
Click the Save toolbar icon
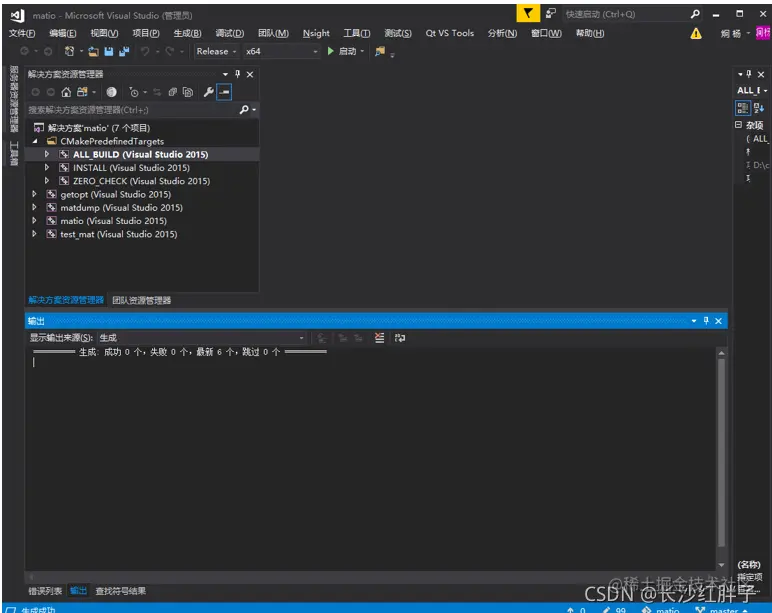pos(109,51)
